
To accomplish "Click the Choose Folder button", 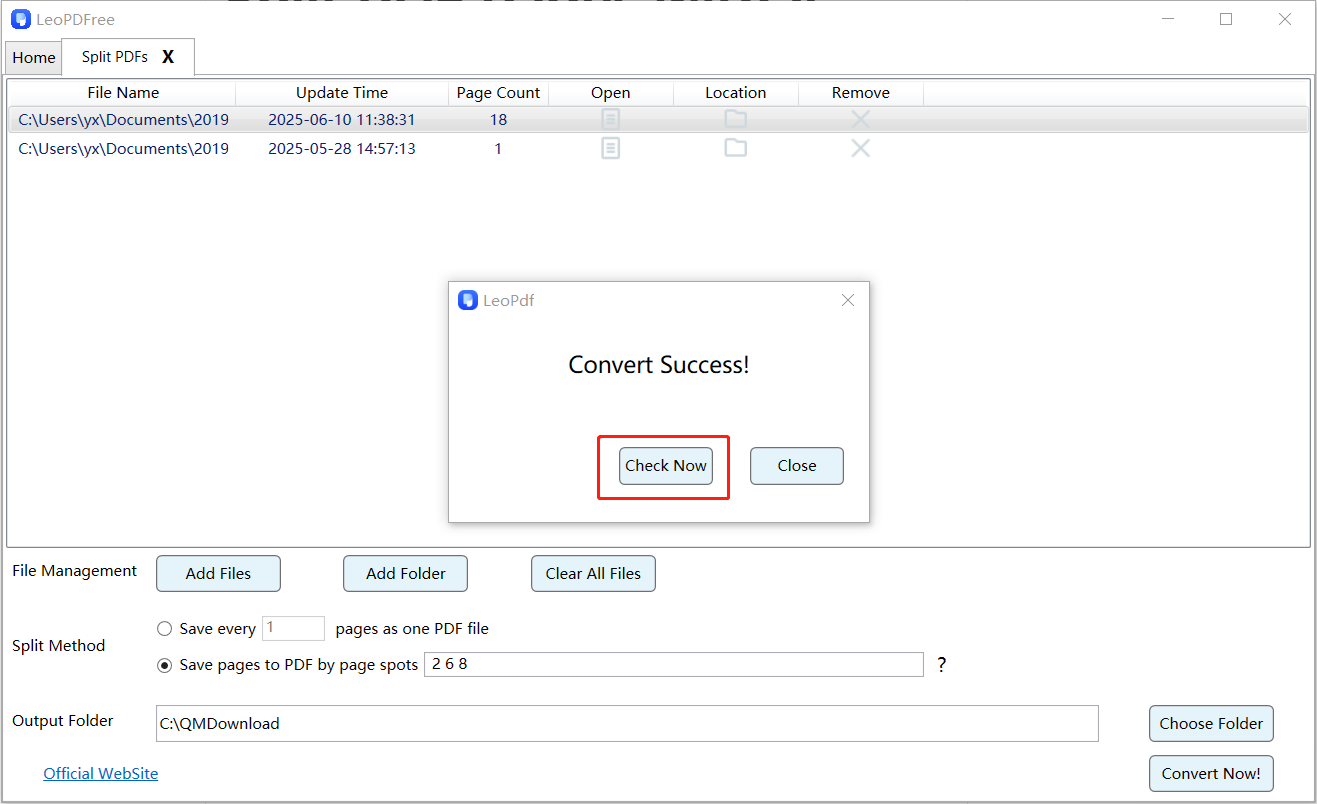I will pyautogui.click(x=1211, y=724).
